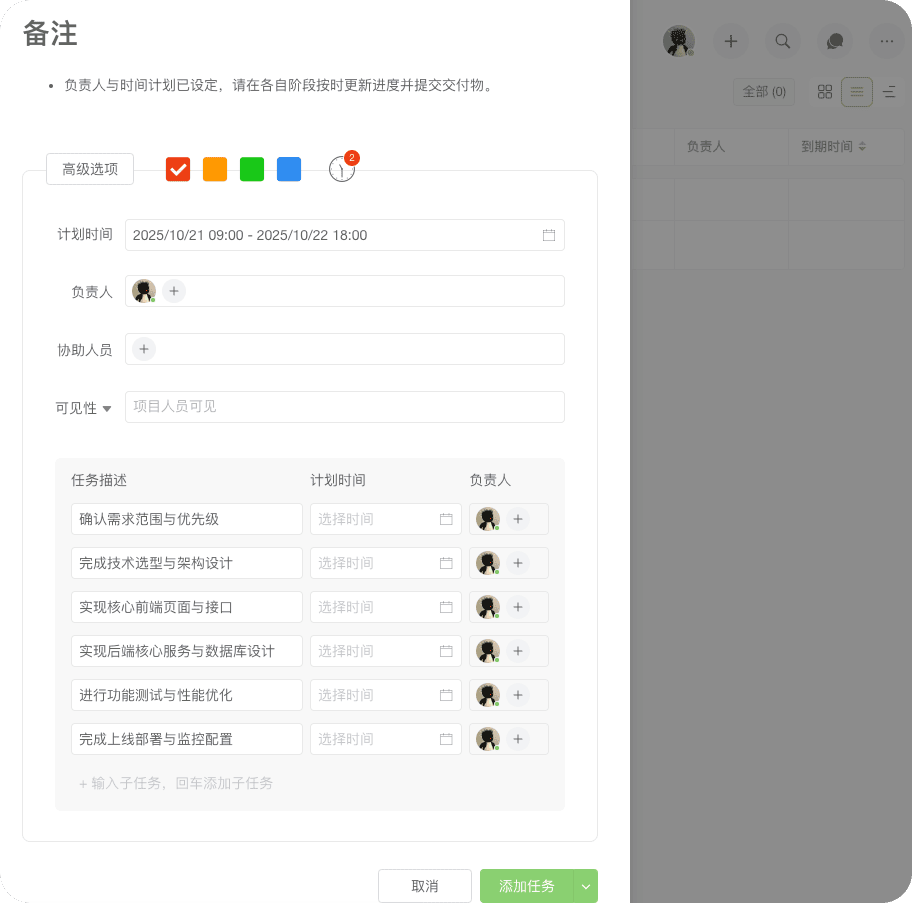Screen dimensions: 912x903
Task: Add assignee to 完成上线部署与监控配置 subtask
Action: click(x=518, y=739)
